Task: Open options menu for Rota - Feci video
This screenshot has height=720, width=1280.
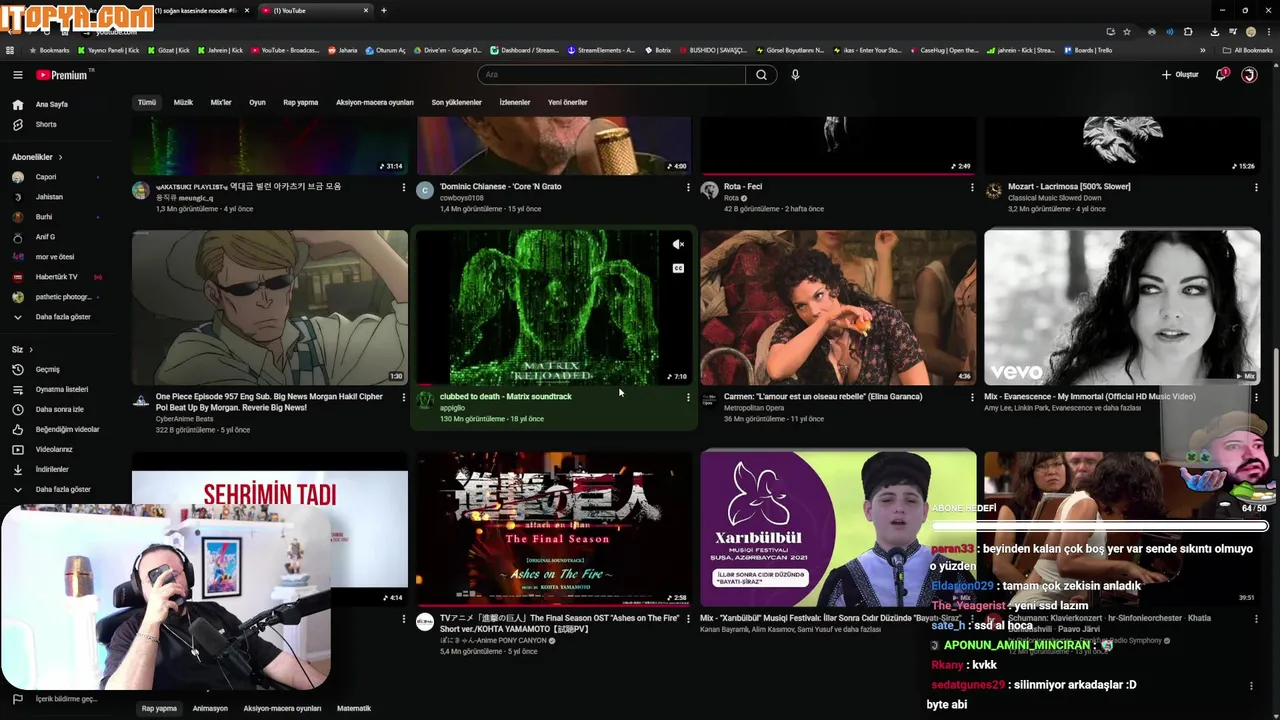Action: coord(972,187)
